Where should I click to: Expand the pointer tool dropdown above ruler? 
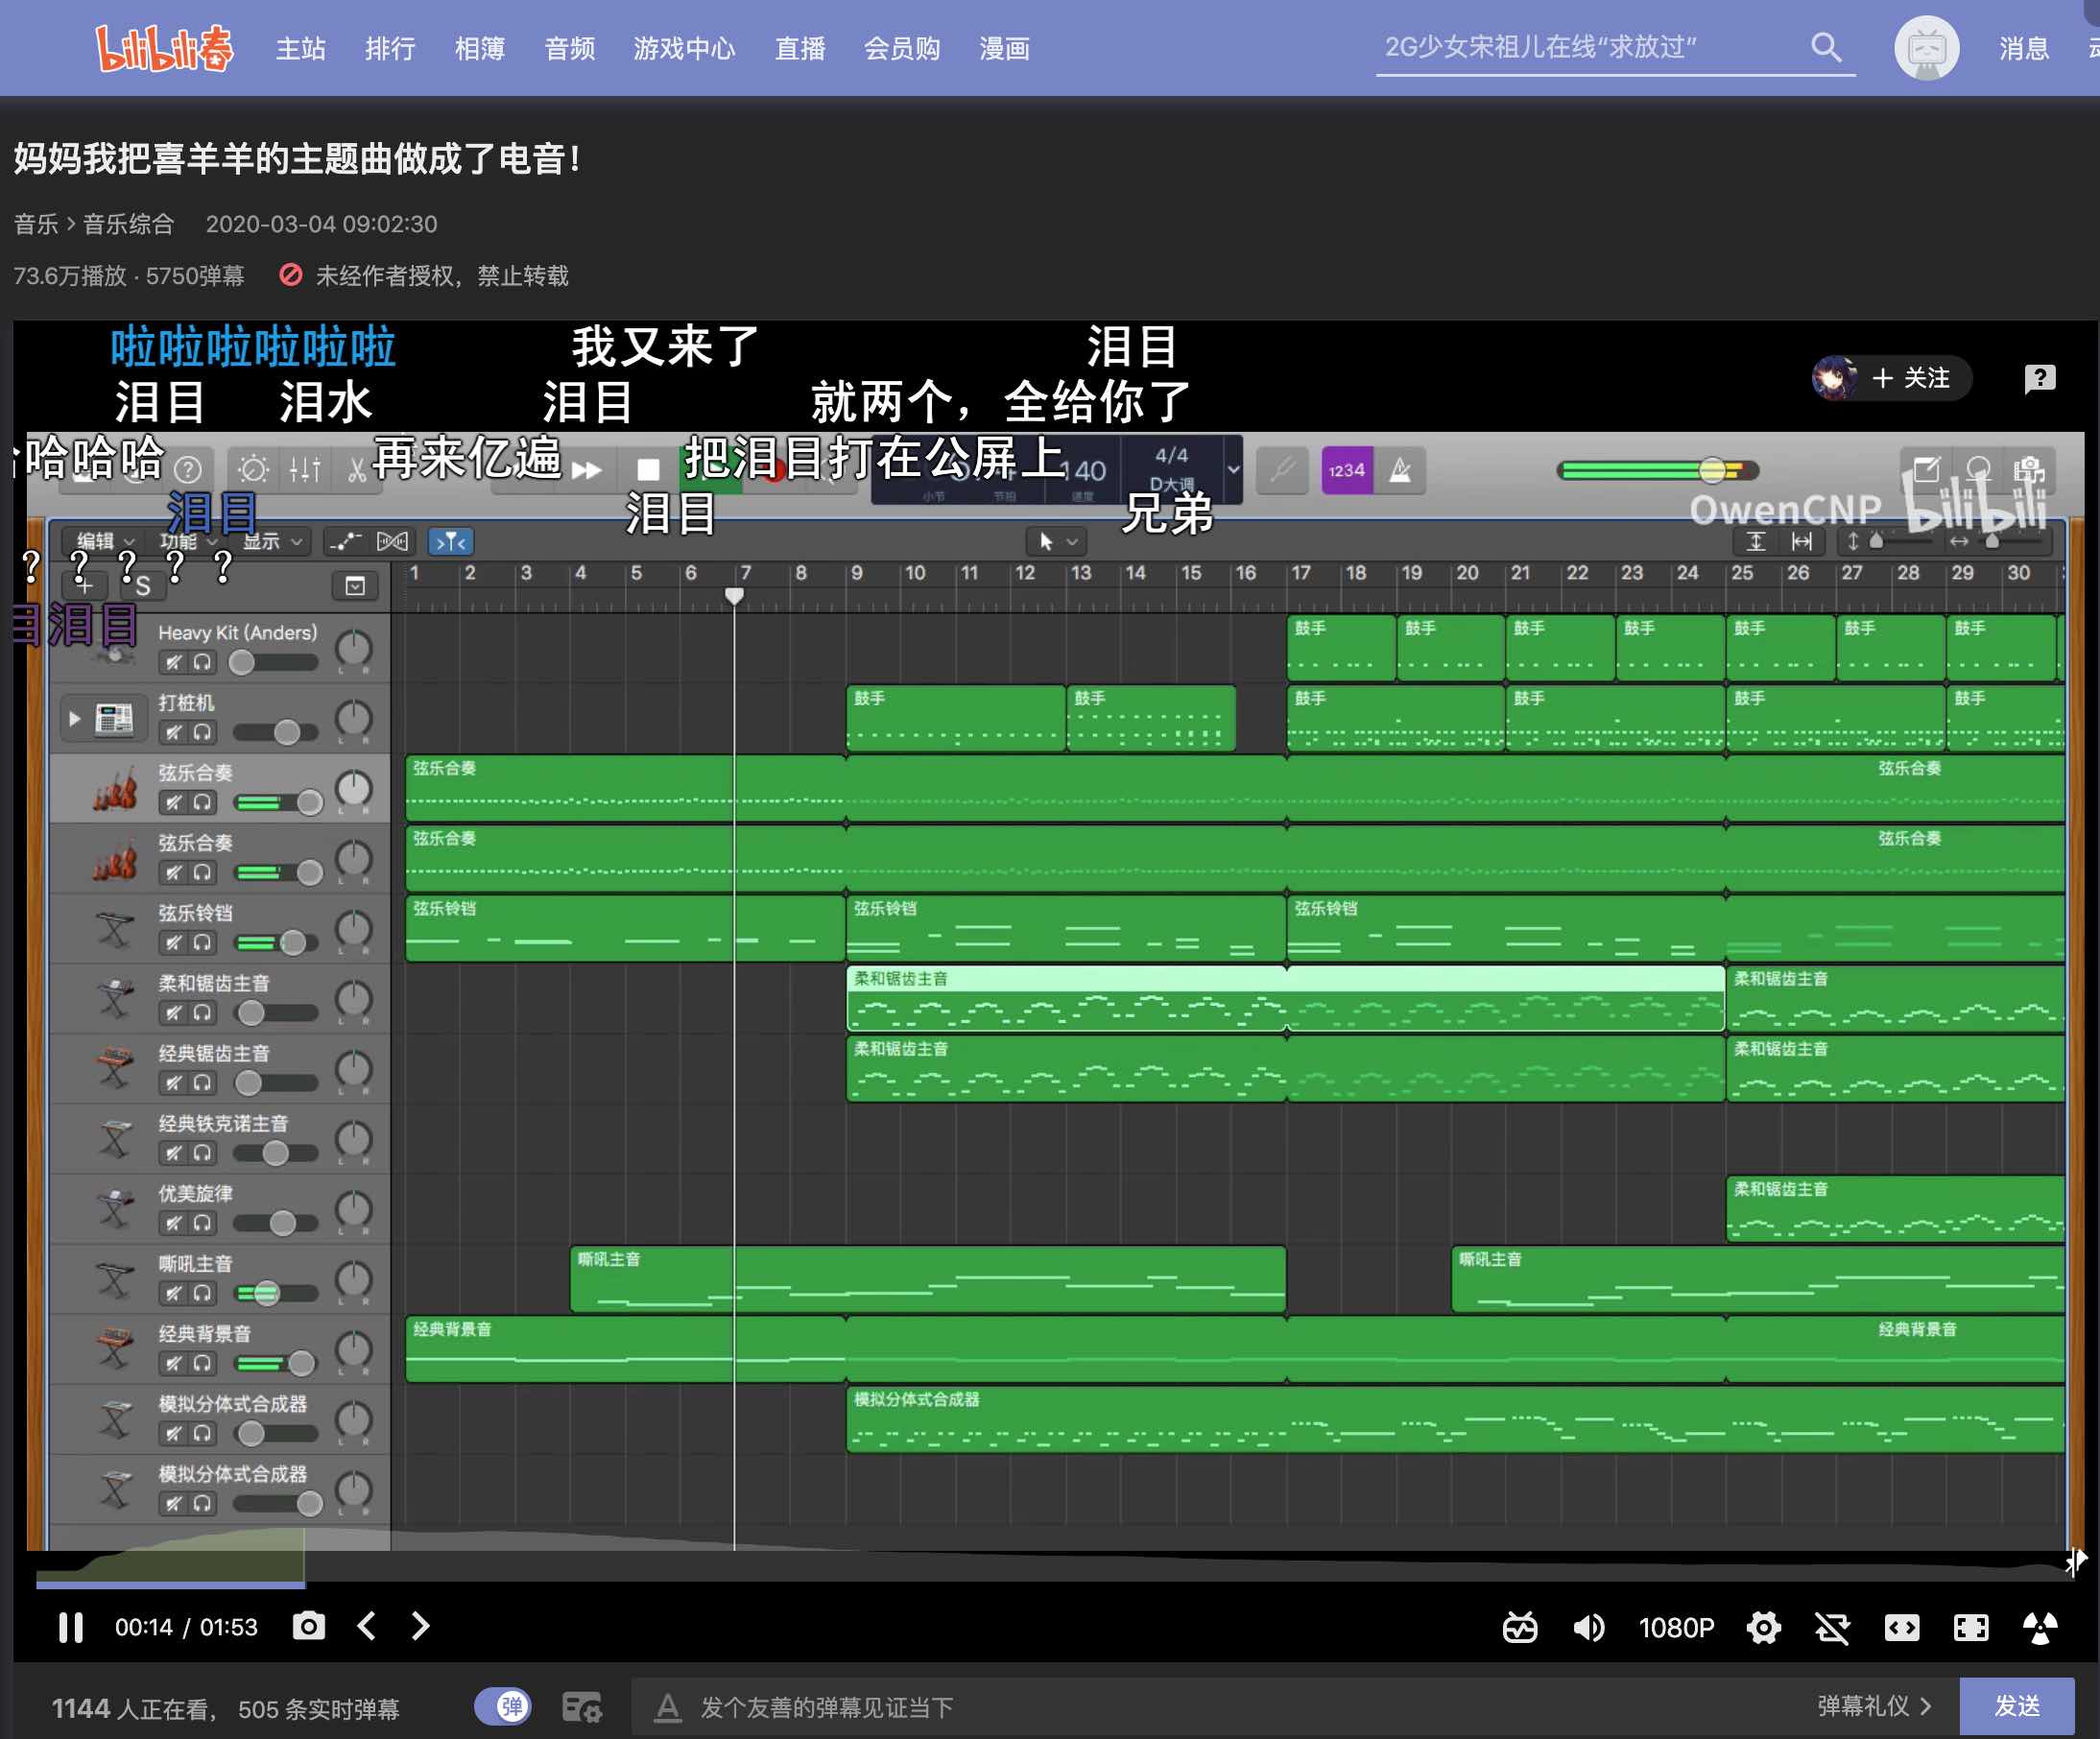tap(1057, 541)
